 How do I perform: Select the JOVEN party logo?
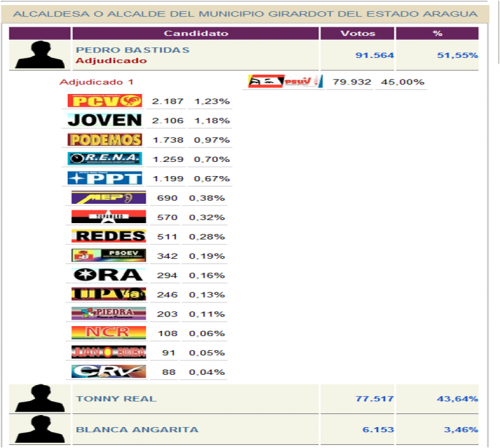(105, 120)
